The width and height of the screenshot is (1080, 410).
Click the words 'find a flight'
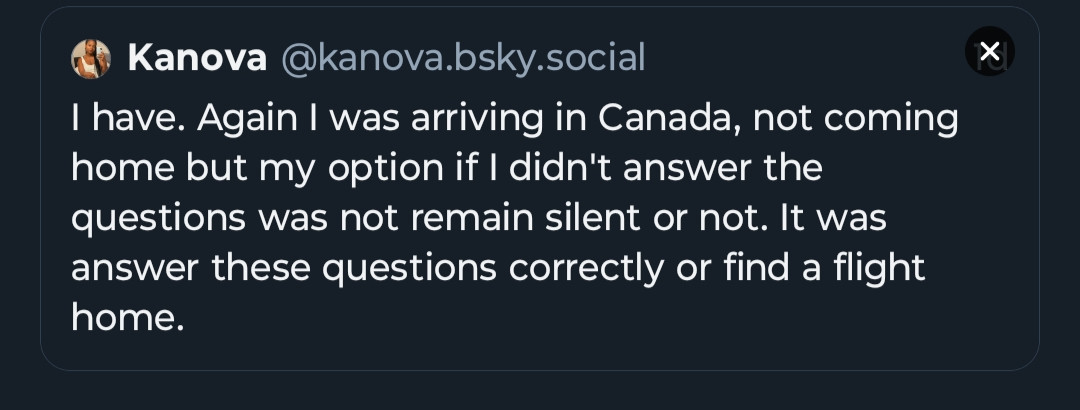click(824, 267)
